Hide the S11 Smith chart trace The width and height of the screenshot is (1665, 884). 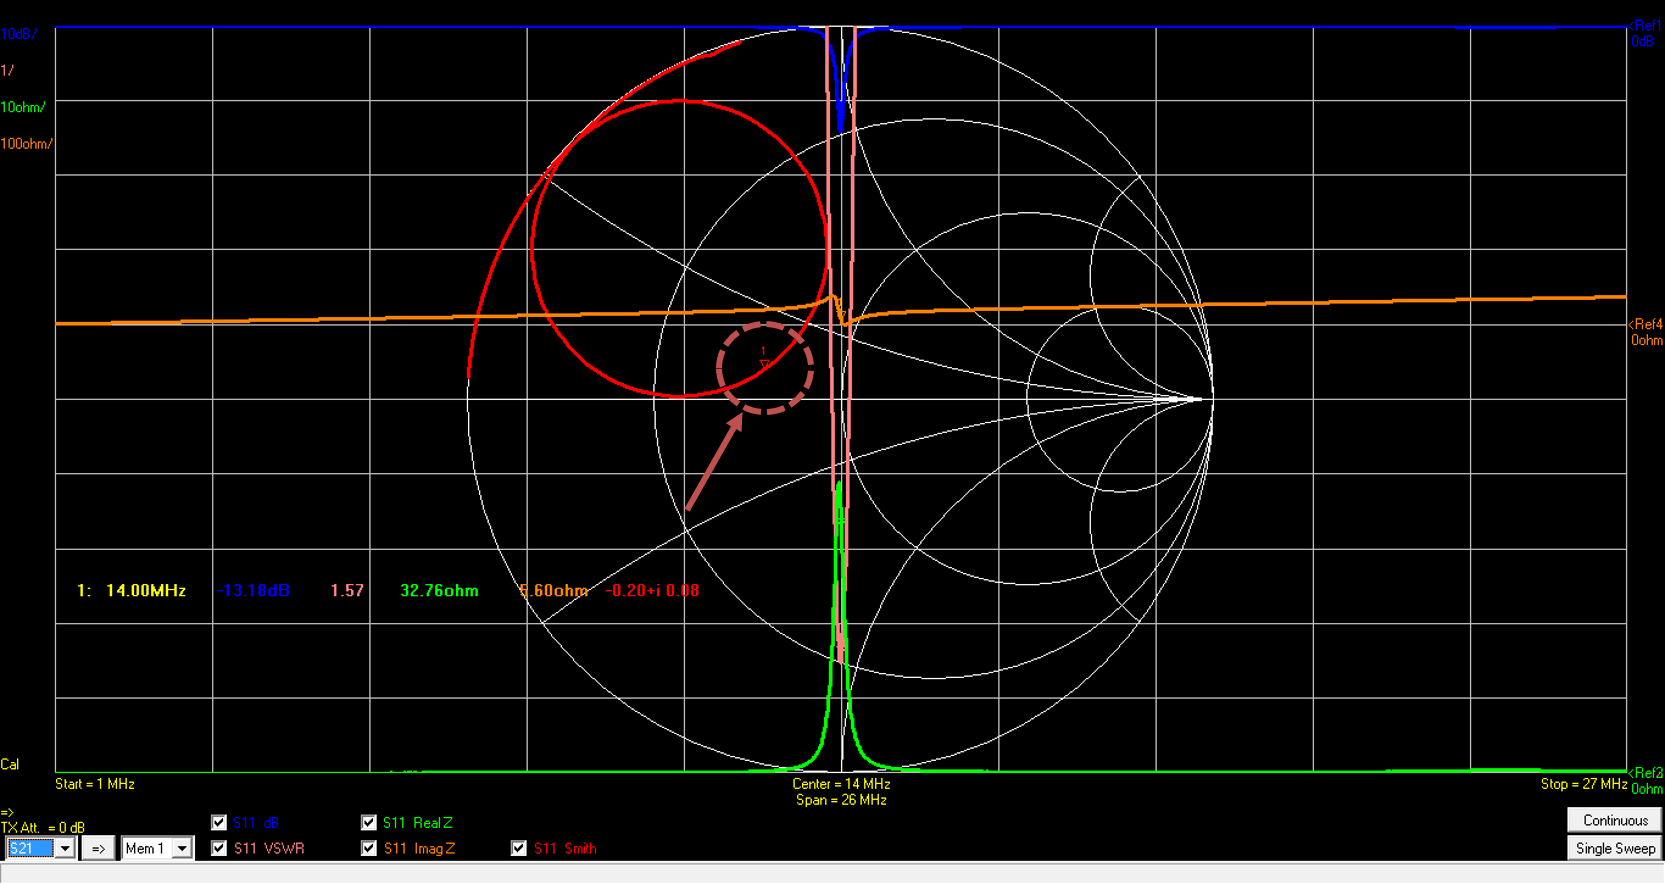coord(519,848)
